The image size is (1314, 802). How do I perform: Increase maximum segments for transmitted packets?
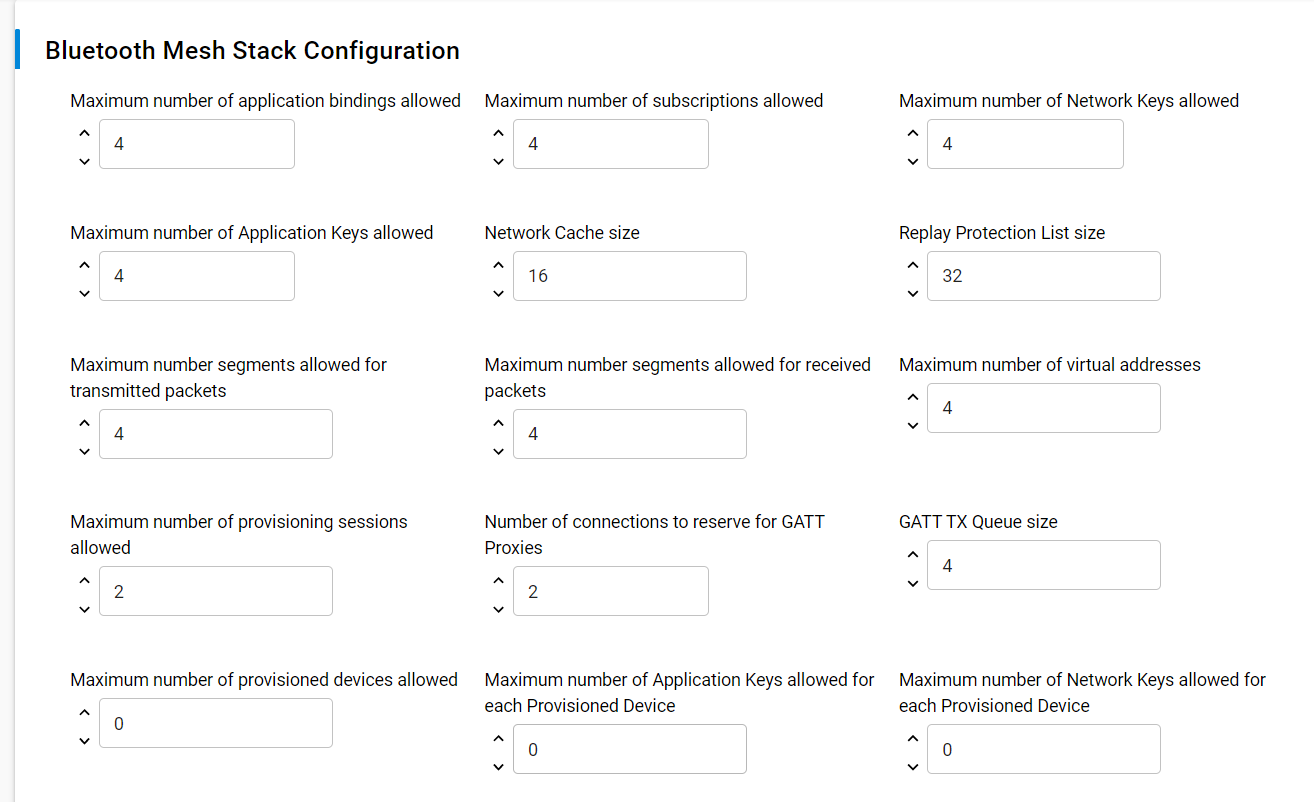tap(84, 422)
